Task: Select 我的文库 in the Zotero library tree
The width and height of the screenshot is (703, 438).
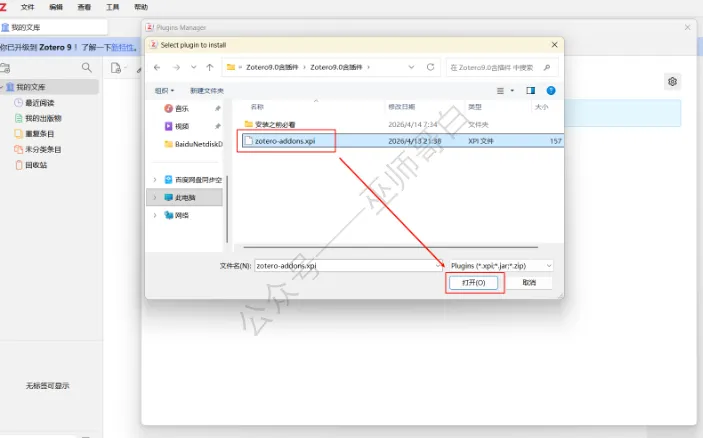Action: click(49, 87)
